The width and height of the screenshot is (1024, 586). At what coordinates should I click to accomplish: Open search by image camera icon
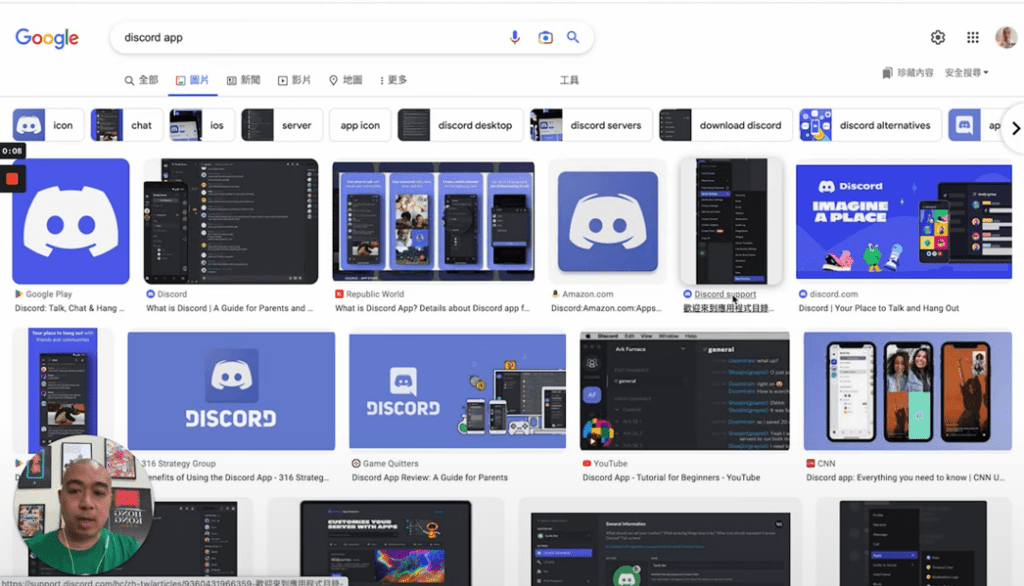545,37
